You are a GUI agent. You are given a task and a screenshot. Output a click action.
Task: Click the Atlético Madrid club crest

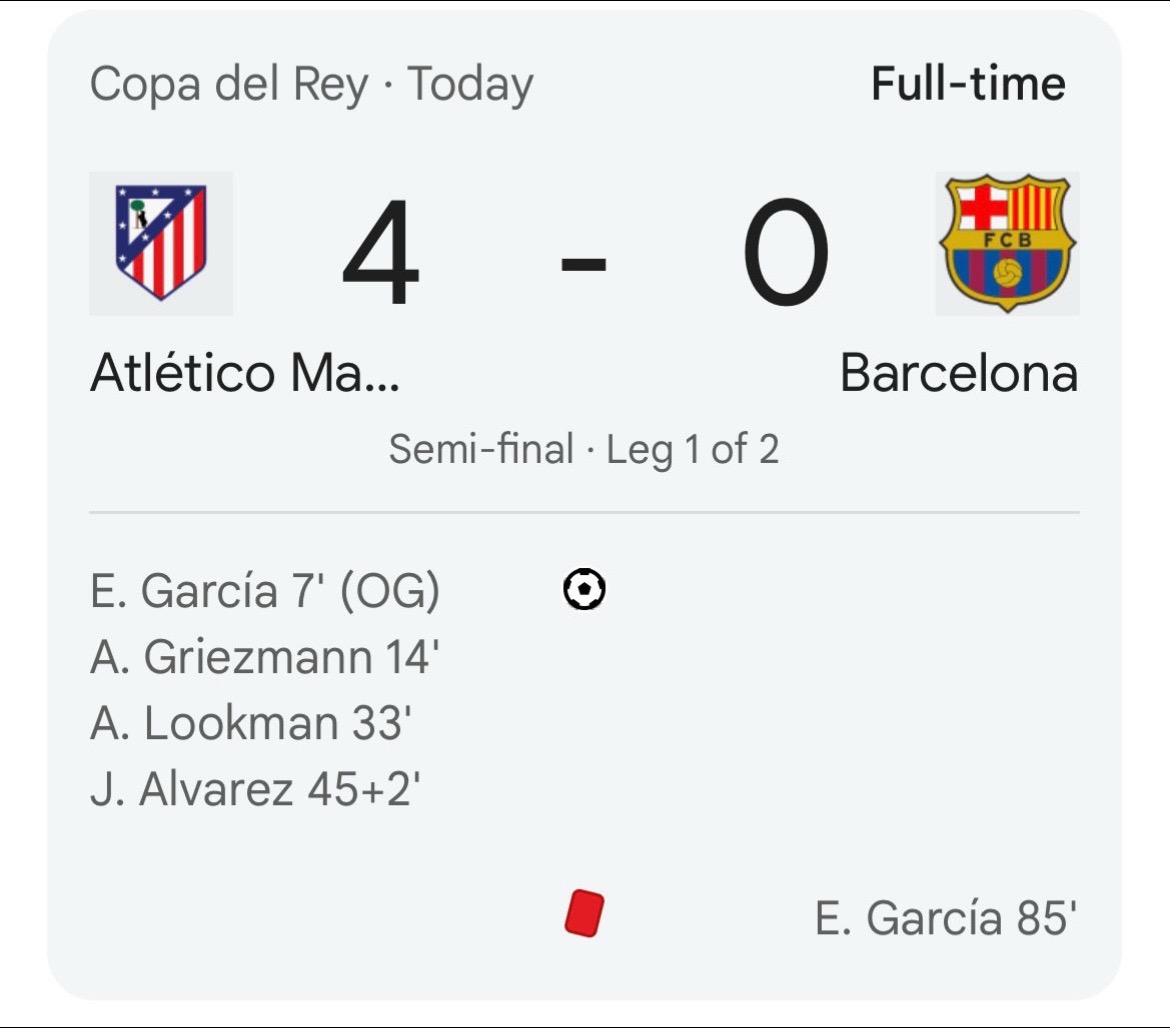[x=161, y=243]
